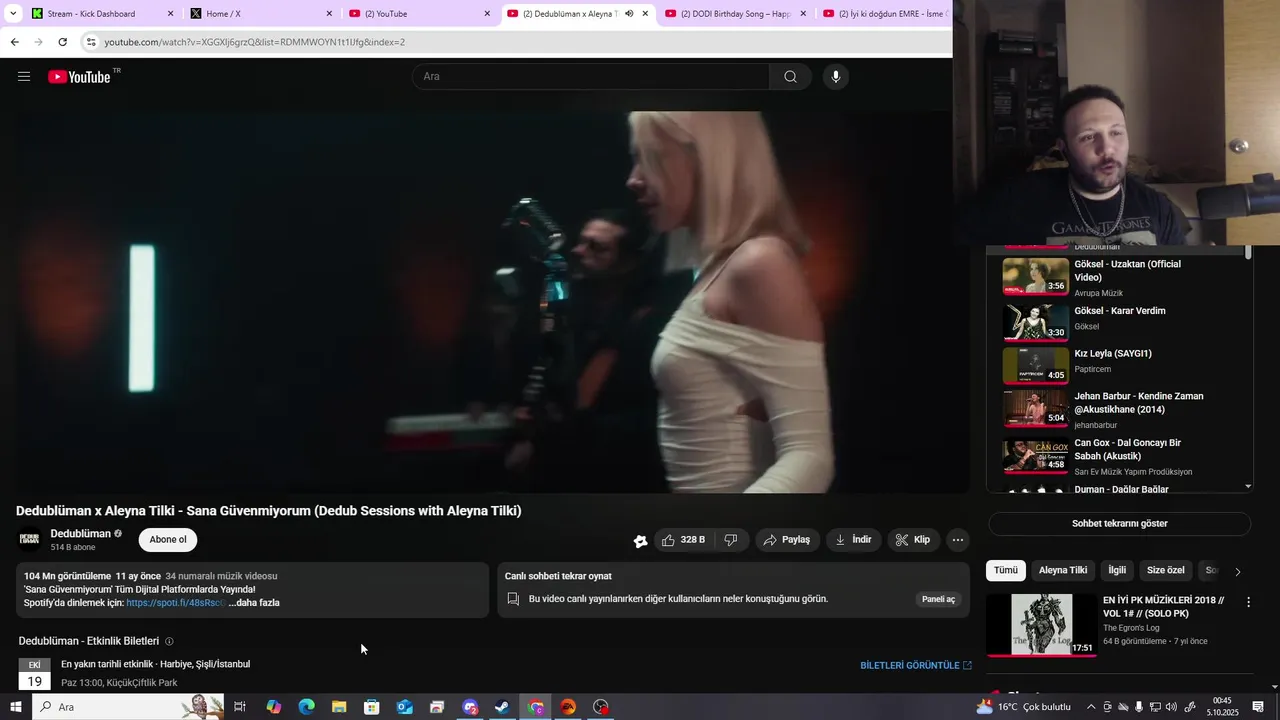View site information icon in address bar
This screenshot has height=720, width=1280.
pos(91,42)
